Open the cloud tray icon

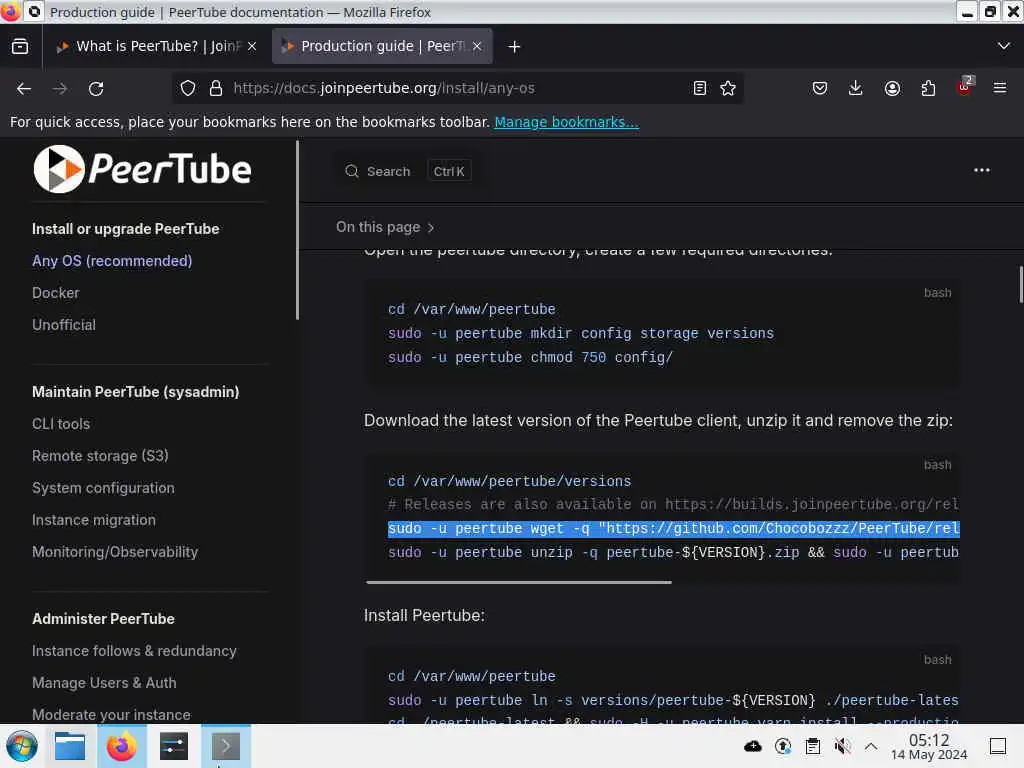click(752, 746)
